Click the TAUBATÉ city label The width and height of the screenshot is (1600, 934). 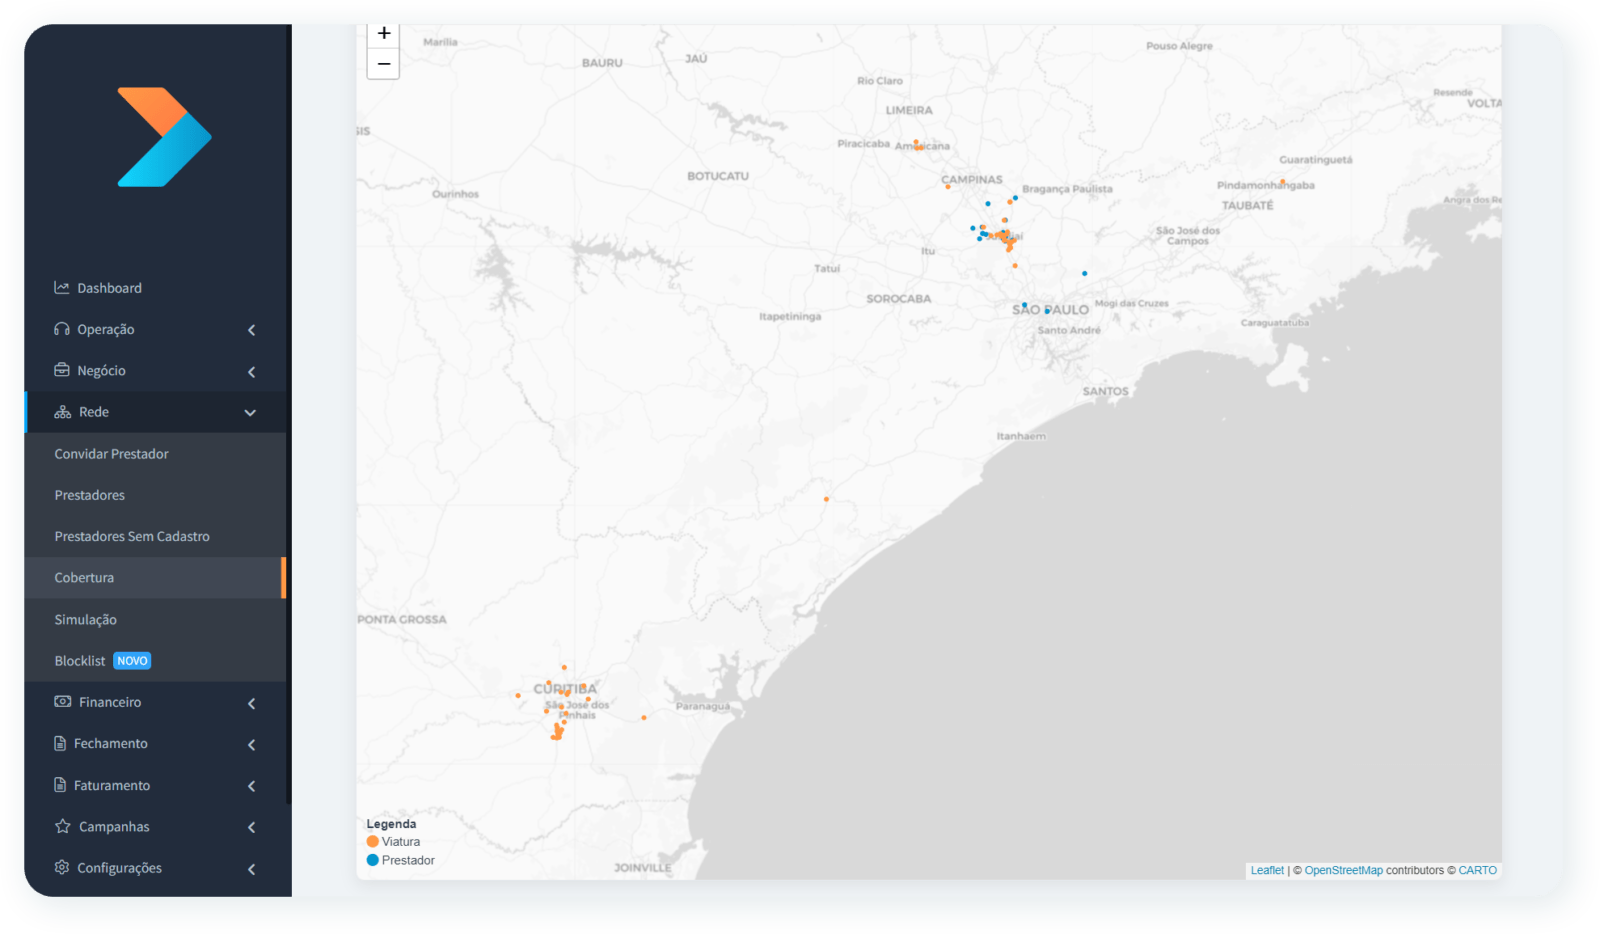1247,206
